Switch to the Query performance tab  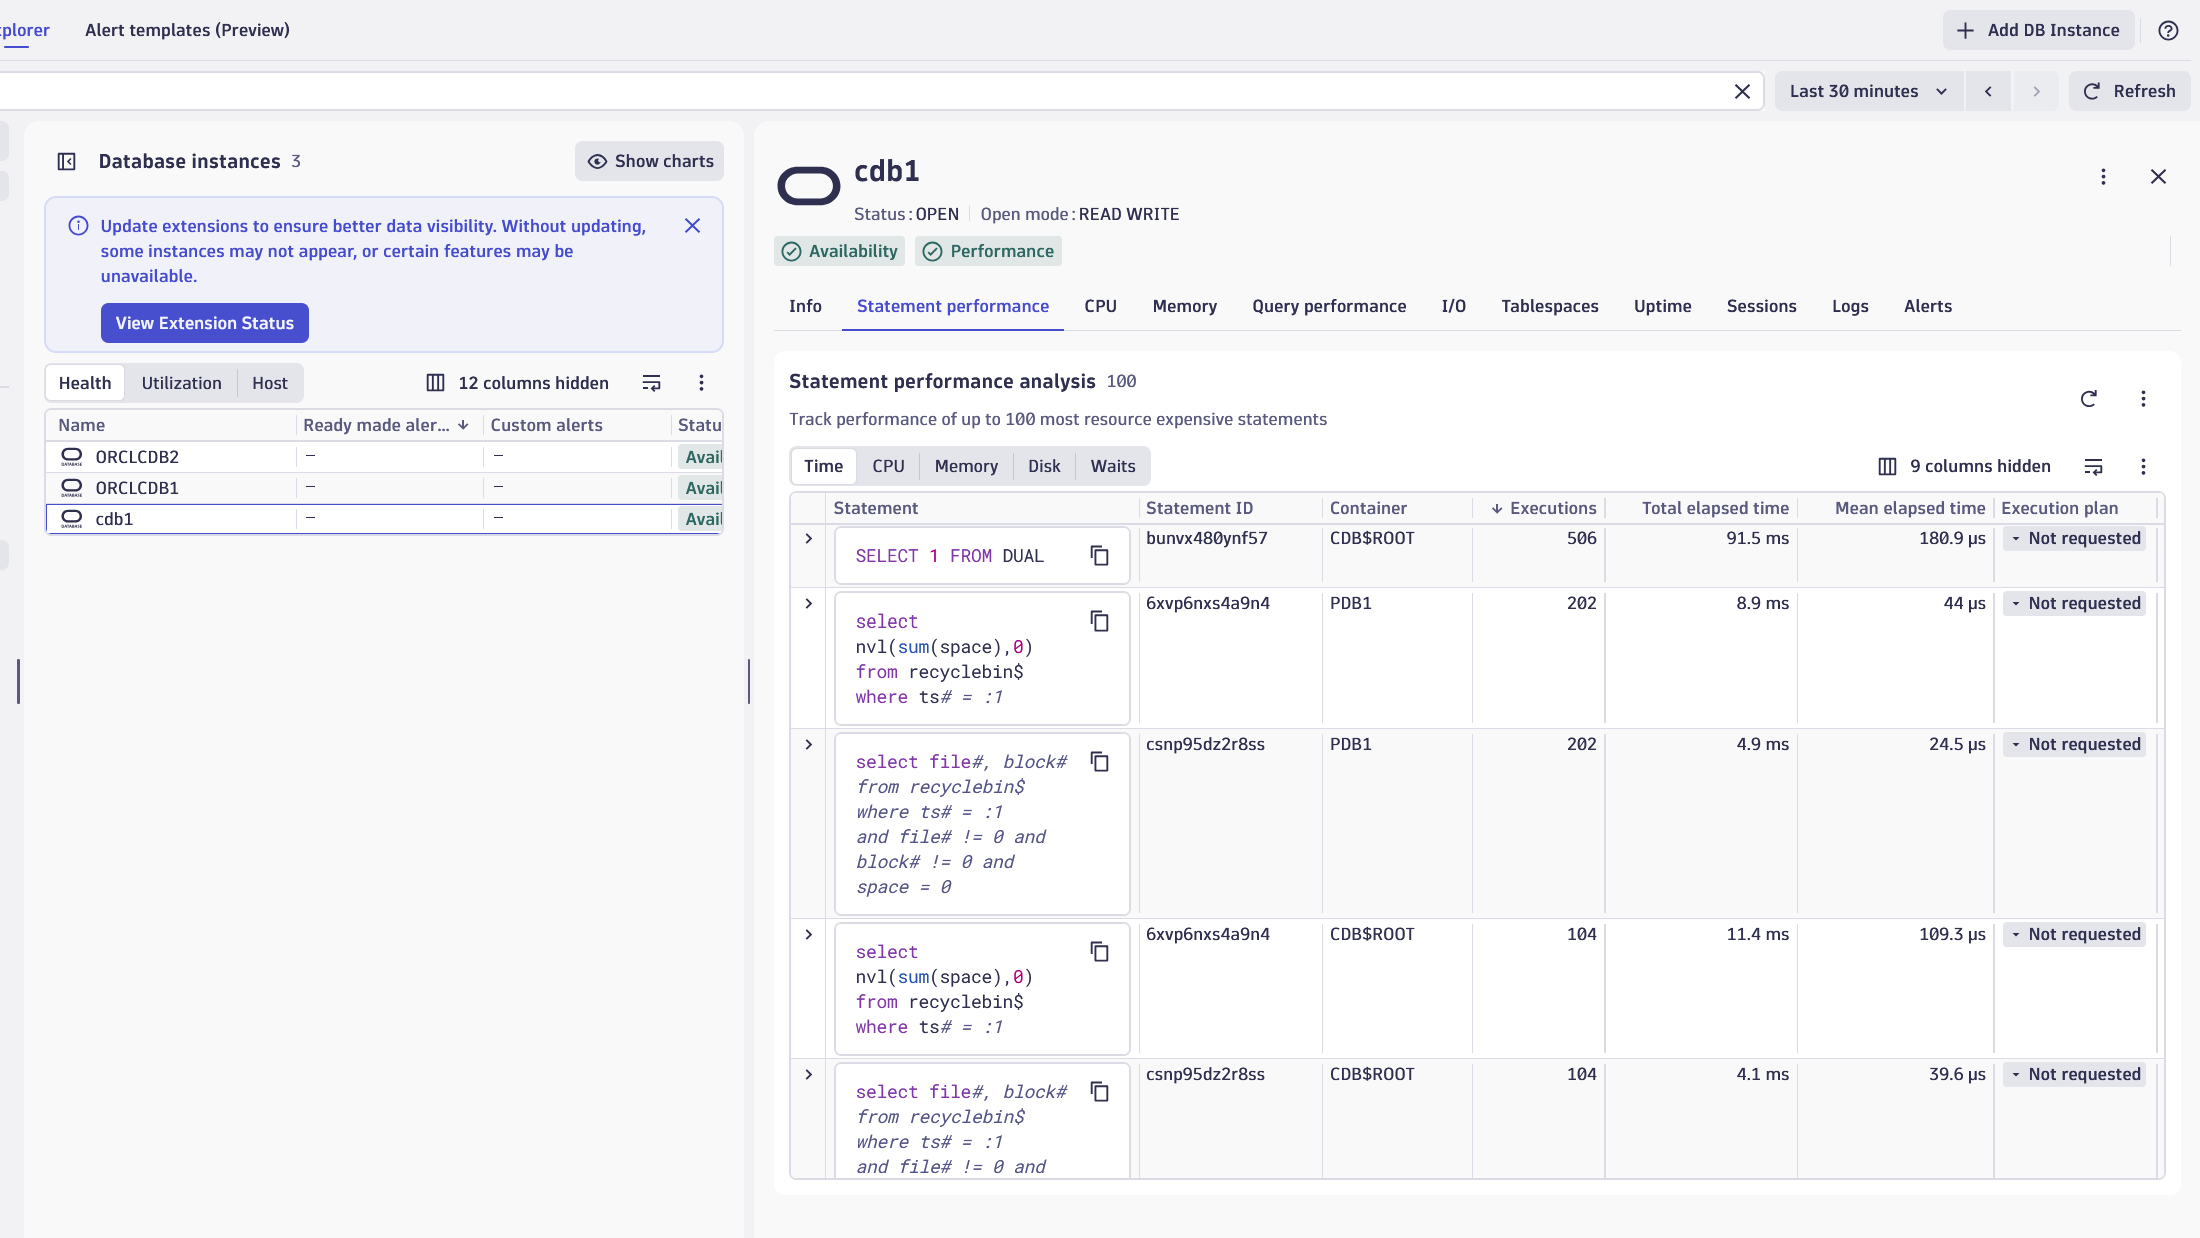pos(1329,306)
